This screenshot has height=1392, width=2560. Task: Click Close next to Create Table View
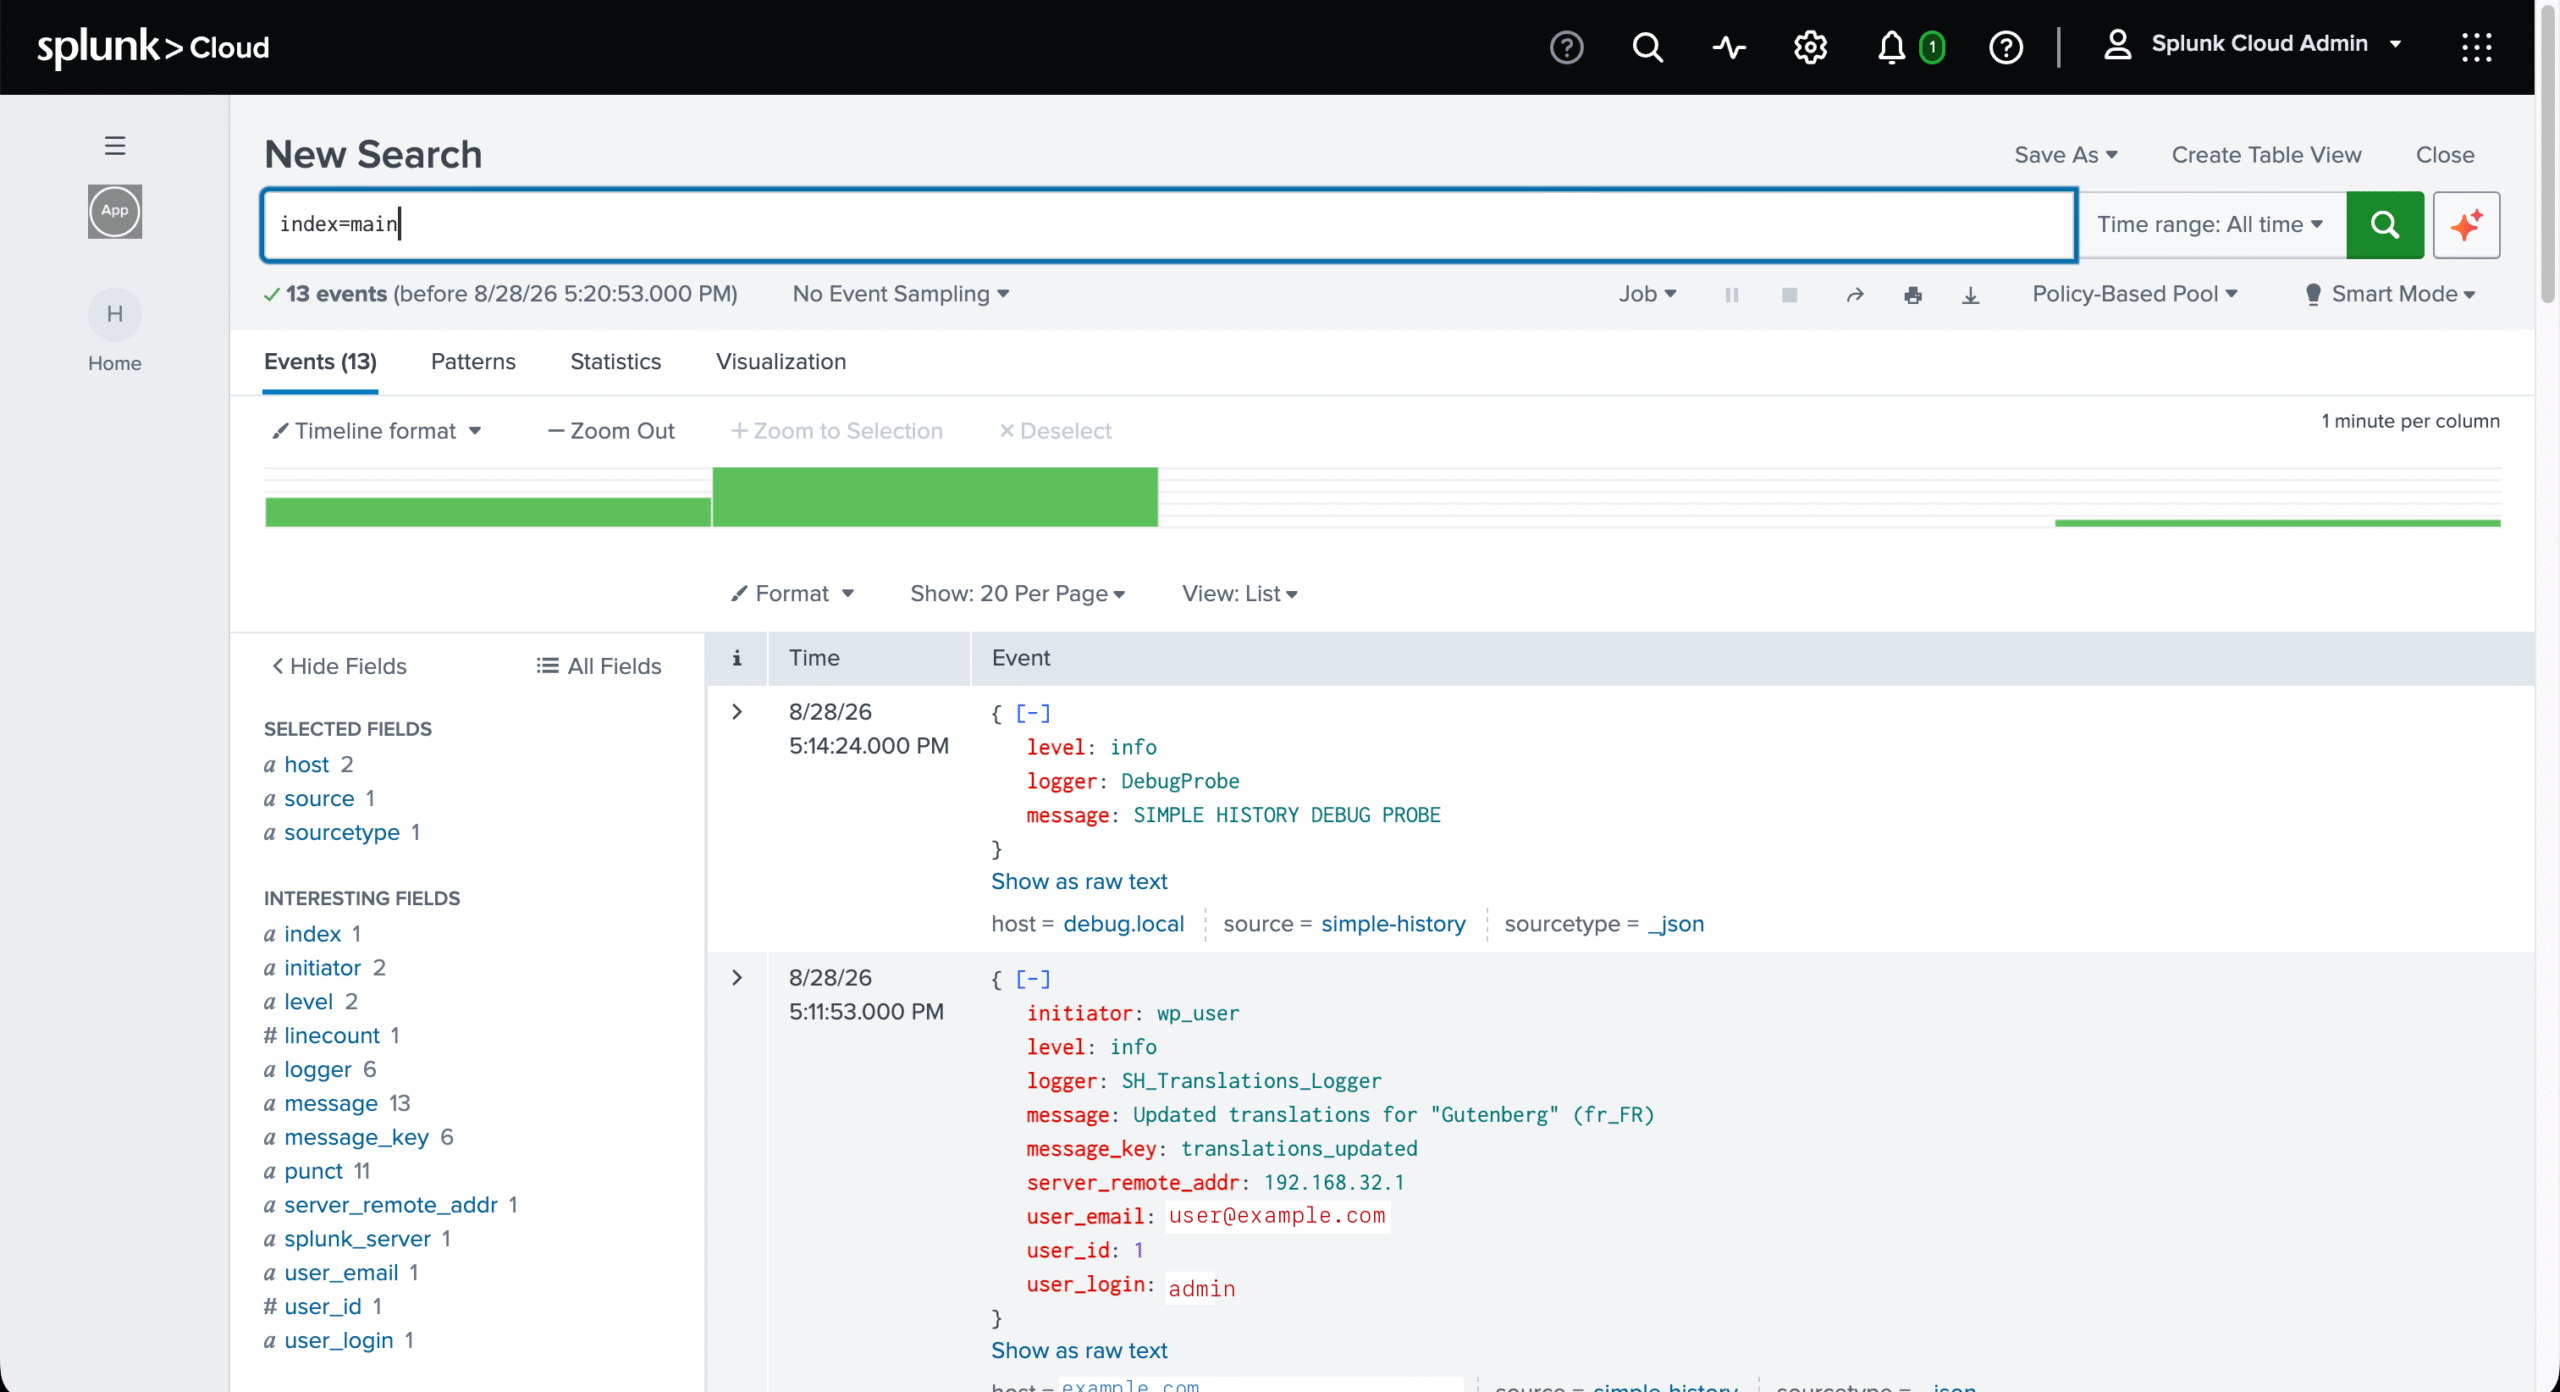(2445, 155)
